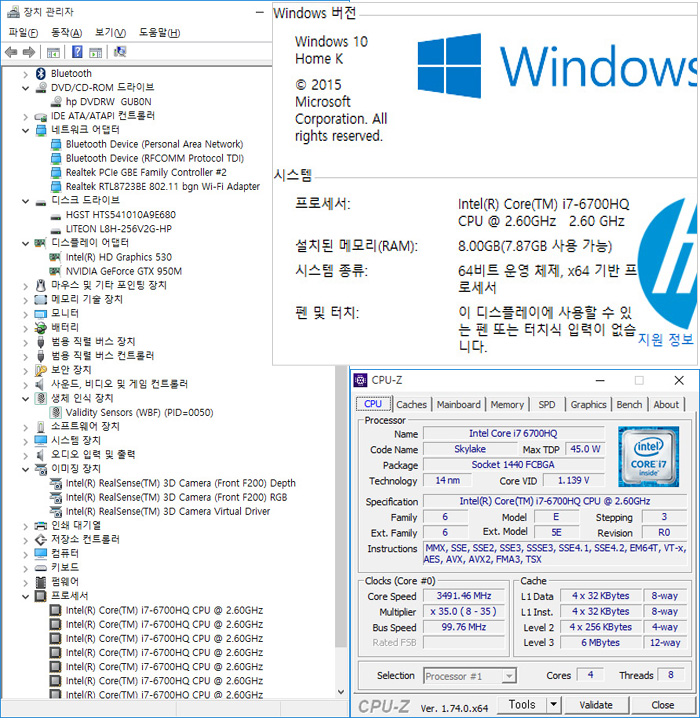Click the Specification field in CPU-Z

[x=555, y=501]
